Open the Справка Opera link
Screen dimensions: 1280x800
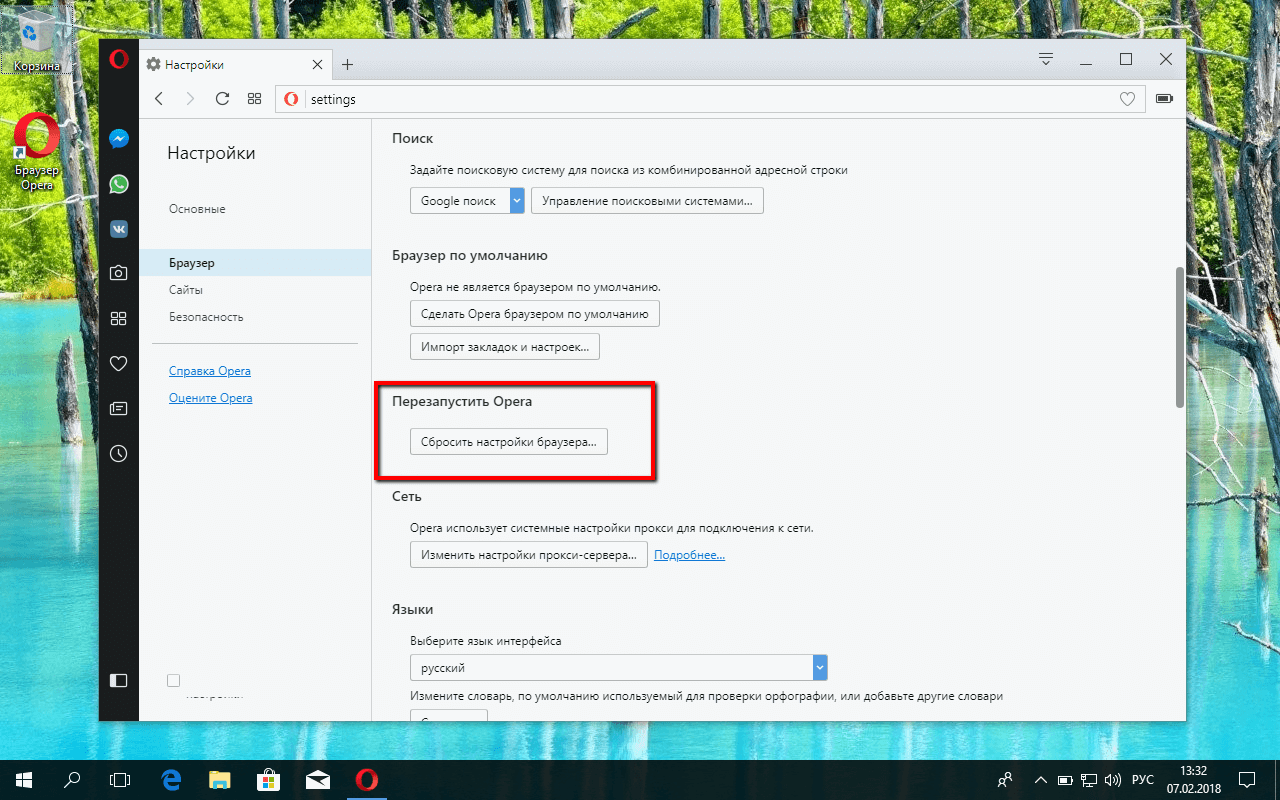click(210, 371)
